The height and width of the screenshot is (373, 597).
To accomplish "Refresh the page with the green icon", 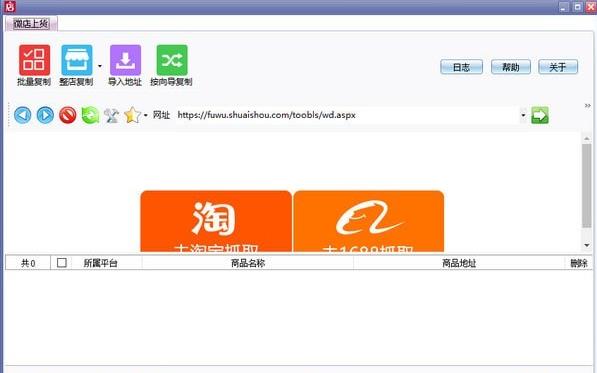I will point(90,115).
